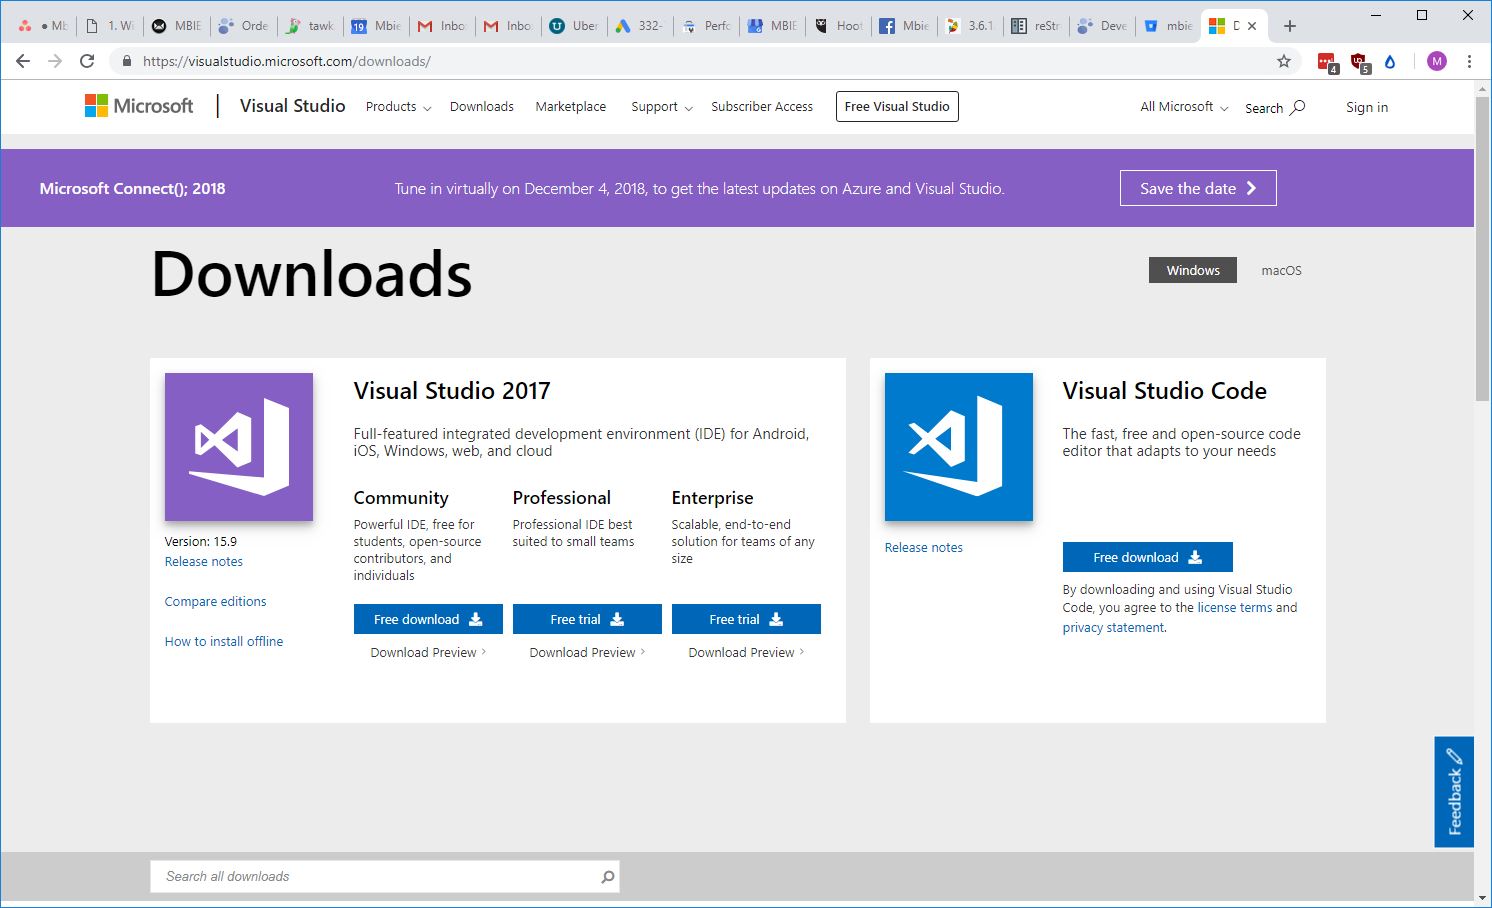The height and width of the screenshot is (908, 1492).
Task: Open the All Microsoft dropdown
Action: (x=1183, y=107)
